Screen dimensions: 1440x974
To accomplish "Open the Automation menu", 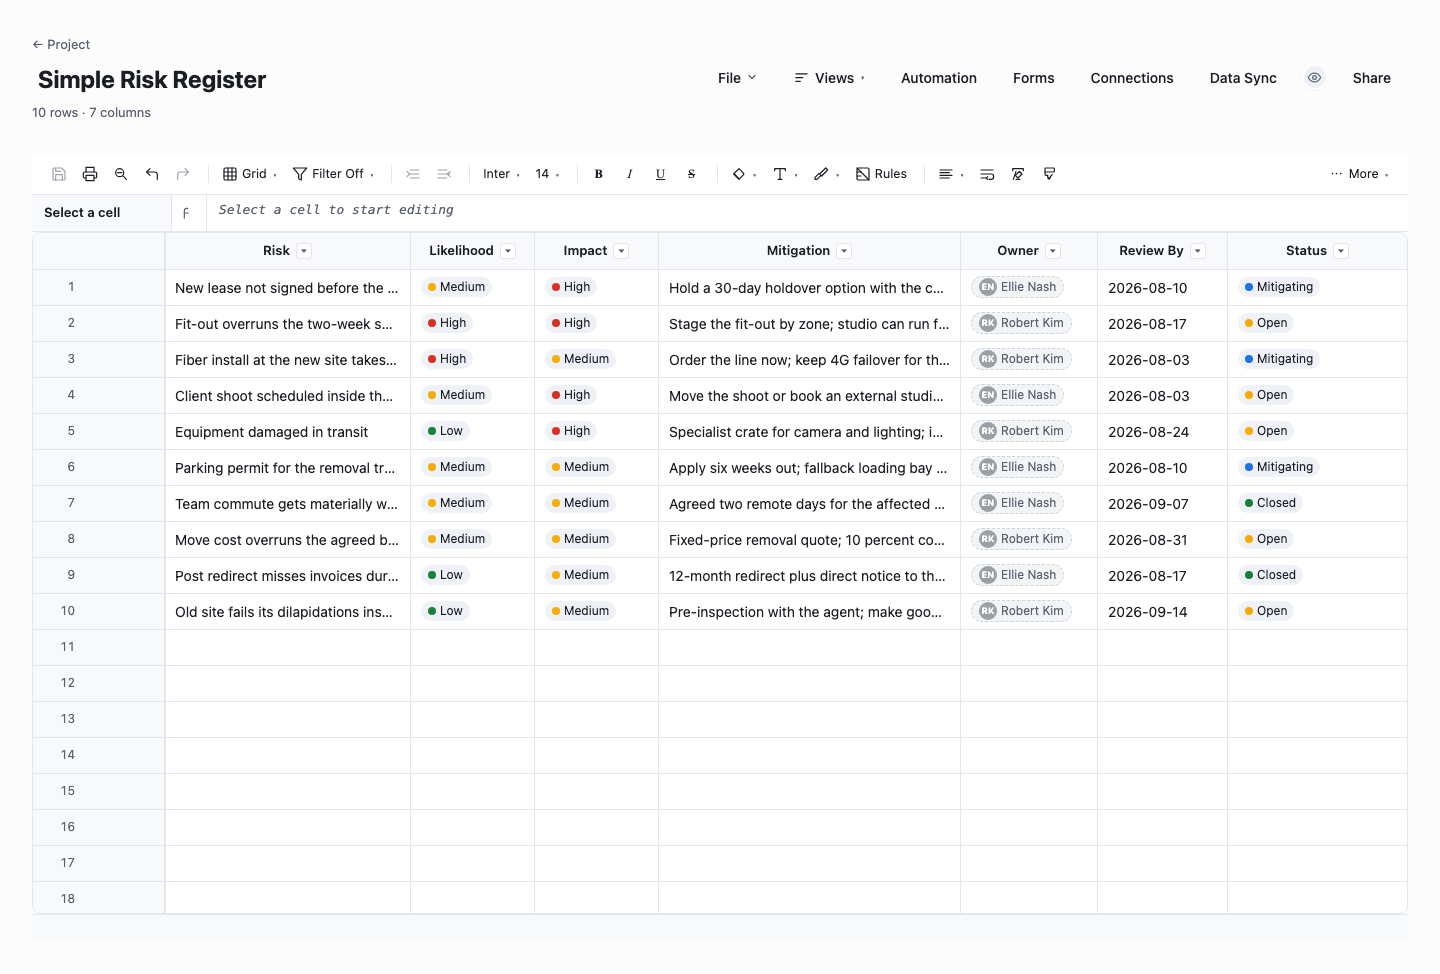I will (939, 78).
